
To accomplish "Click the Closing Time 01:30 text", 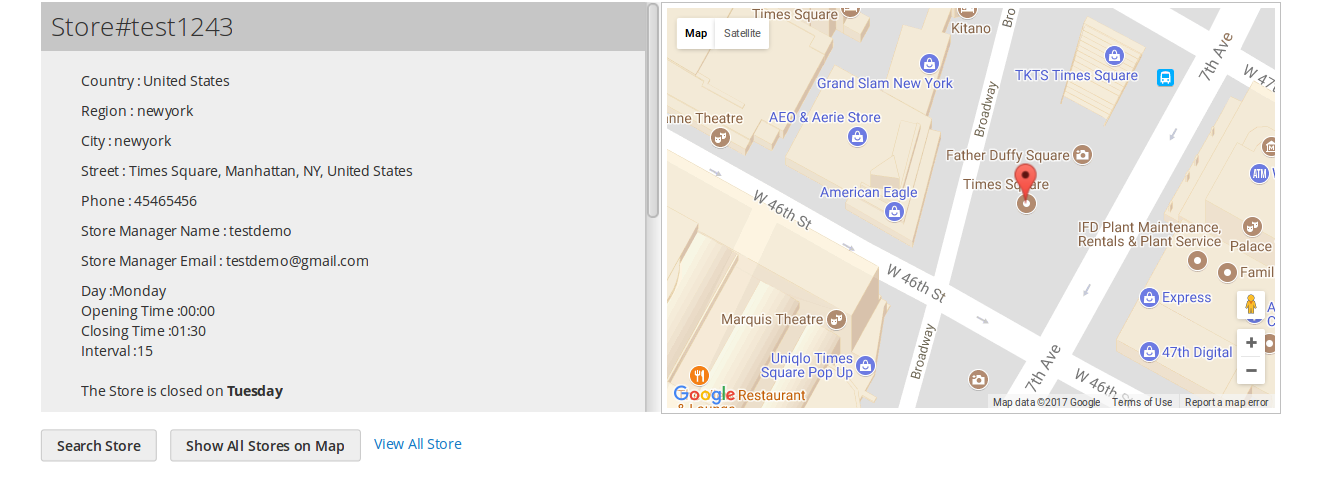I will click(x=143, y=331).
